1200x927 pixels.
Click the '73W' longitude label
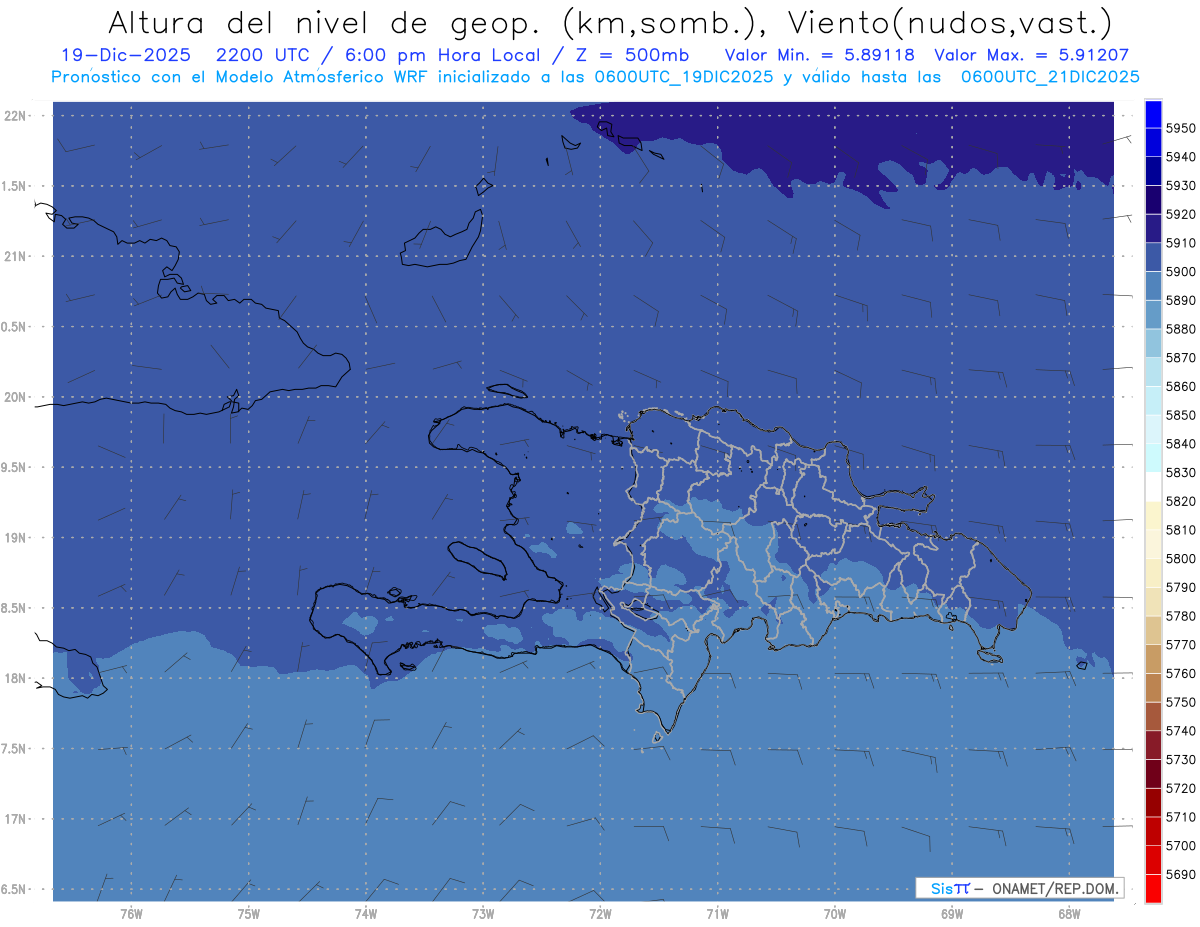pos(483,914)
